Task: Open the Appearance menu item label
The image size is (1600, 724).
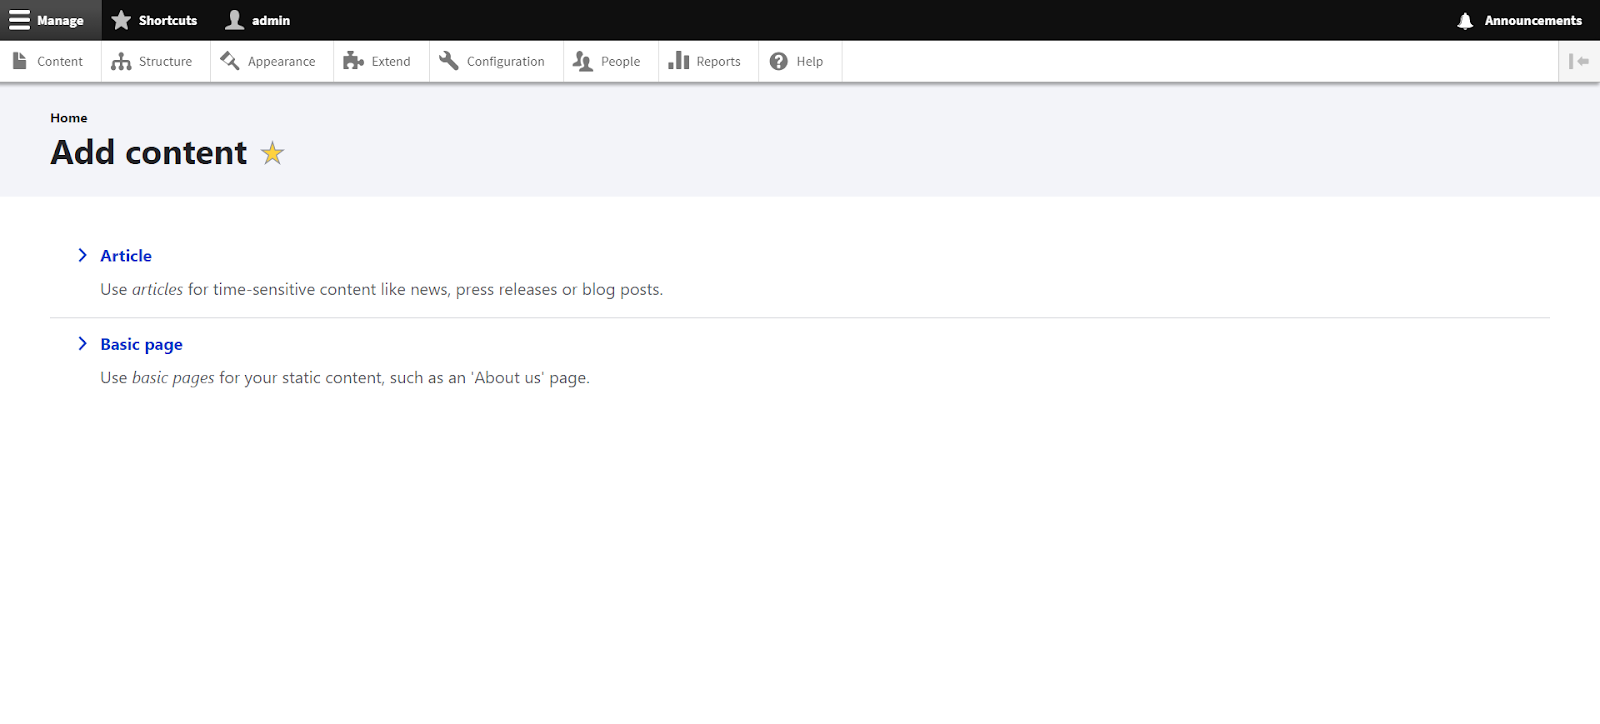Action: (281, 61)
